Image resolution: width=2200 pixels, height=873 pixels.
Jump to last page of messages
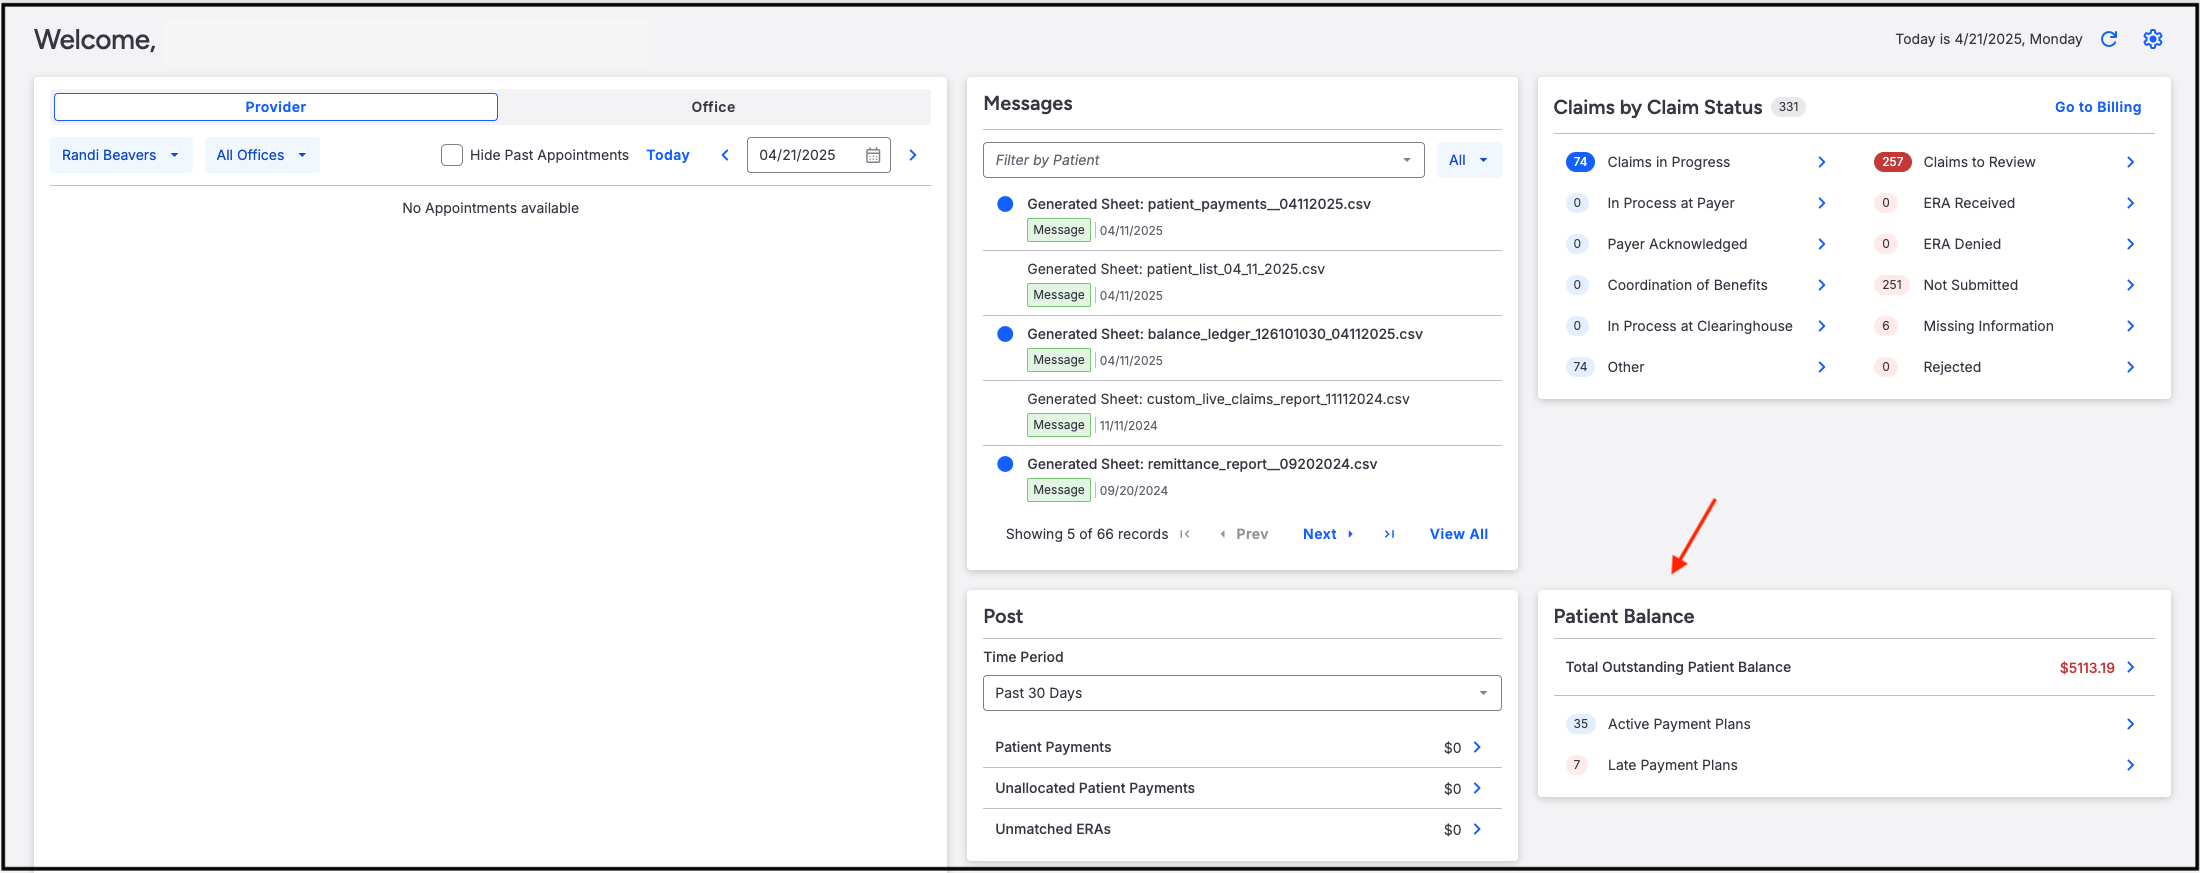pos(1389,534)
